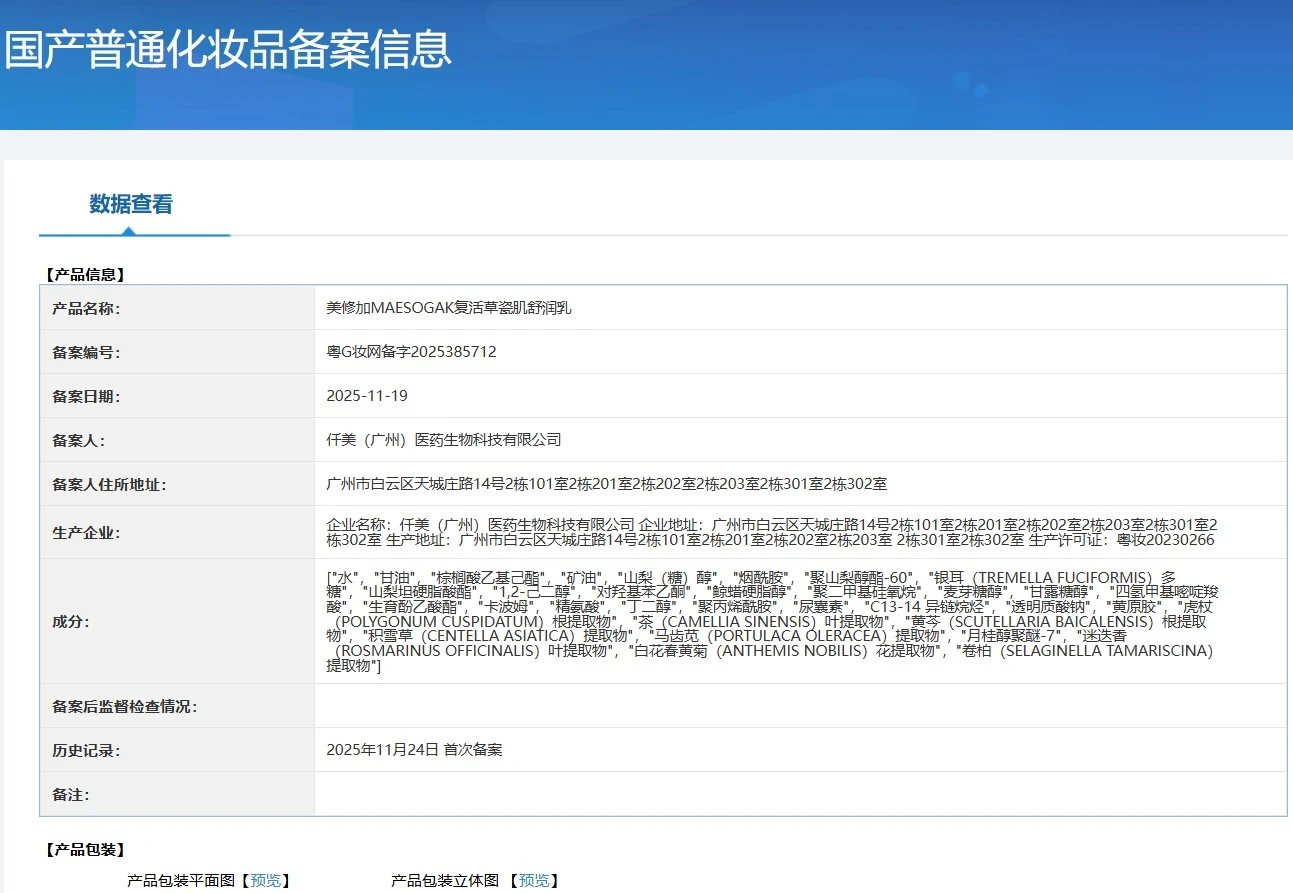Click the 产品名称 row label

pos(86,308)
